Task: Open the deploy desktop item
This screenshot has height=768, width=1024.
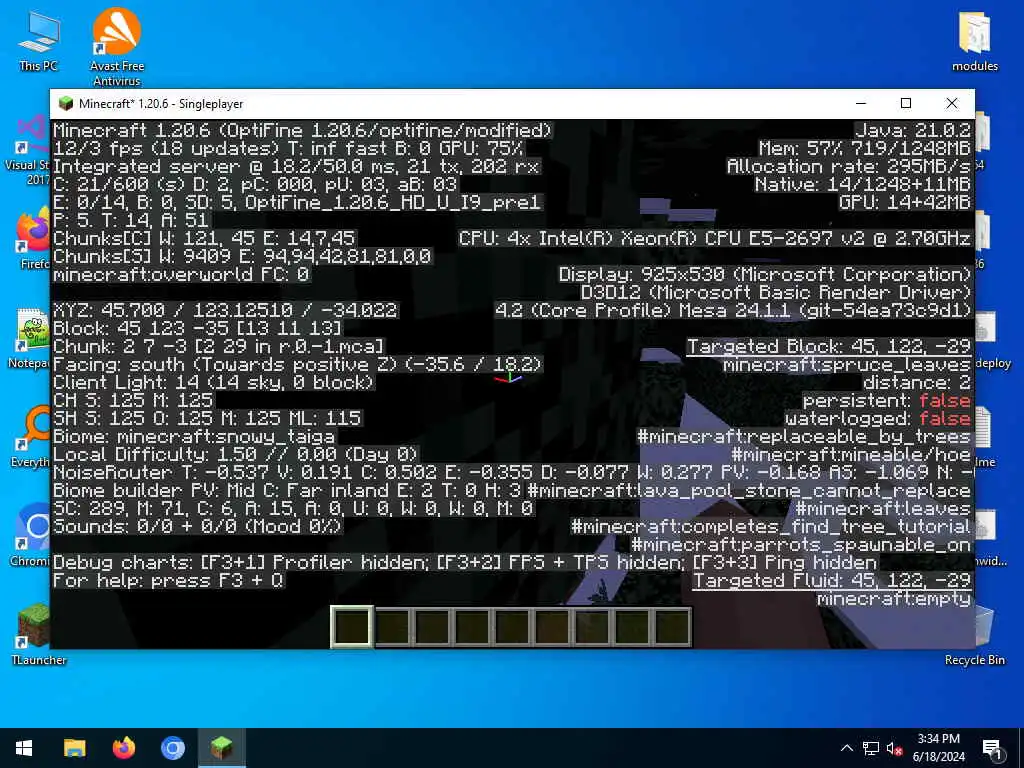Action: (x=991, y=338)
